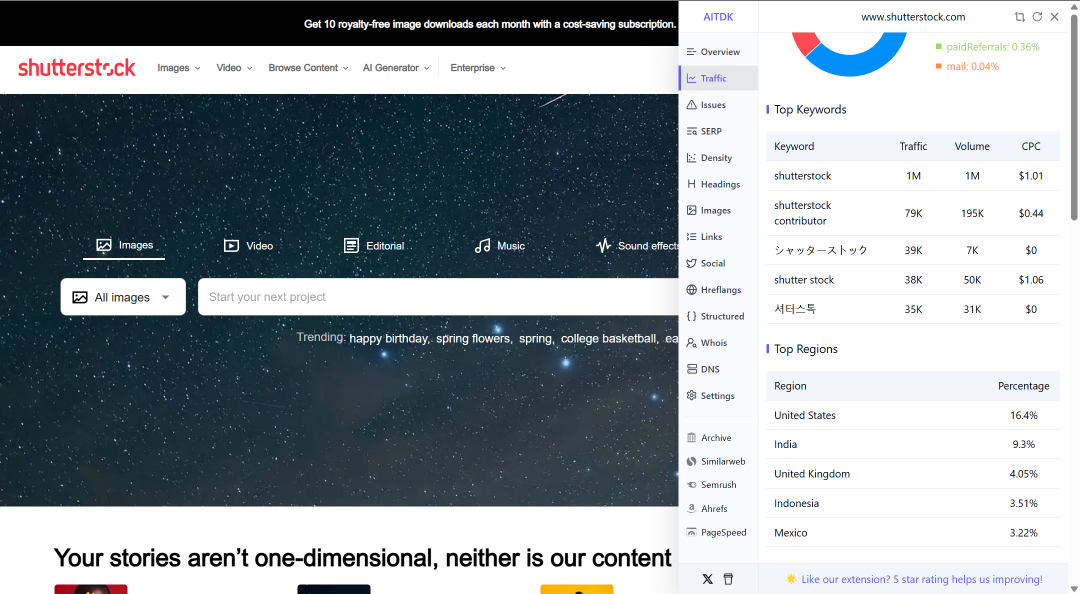Screen dimensions: 1080x594
Task: Refresh the AITDK panel data
Action: [1037, 17]
